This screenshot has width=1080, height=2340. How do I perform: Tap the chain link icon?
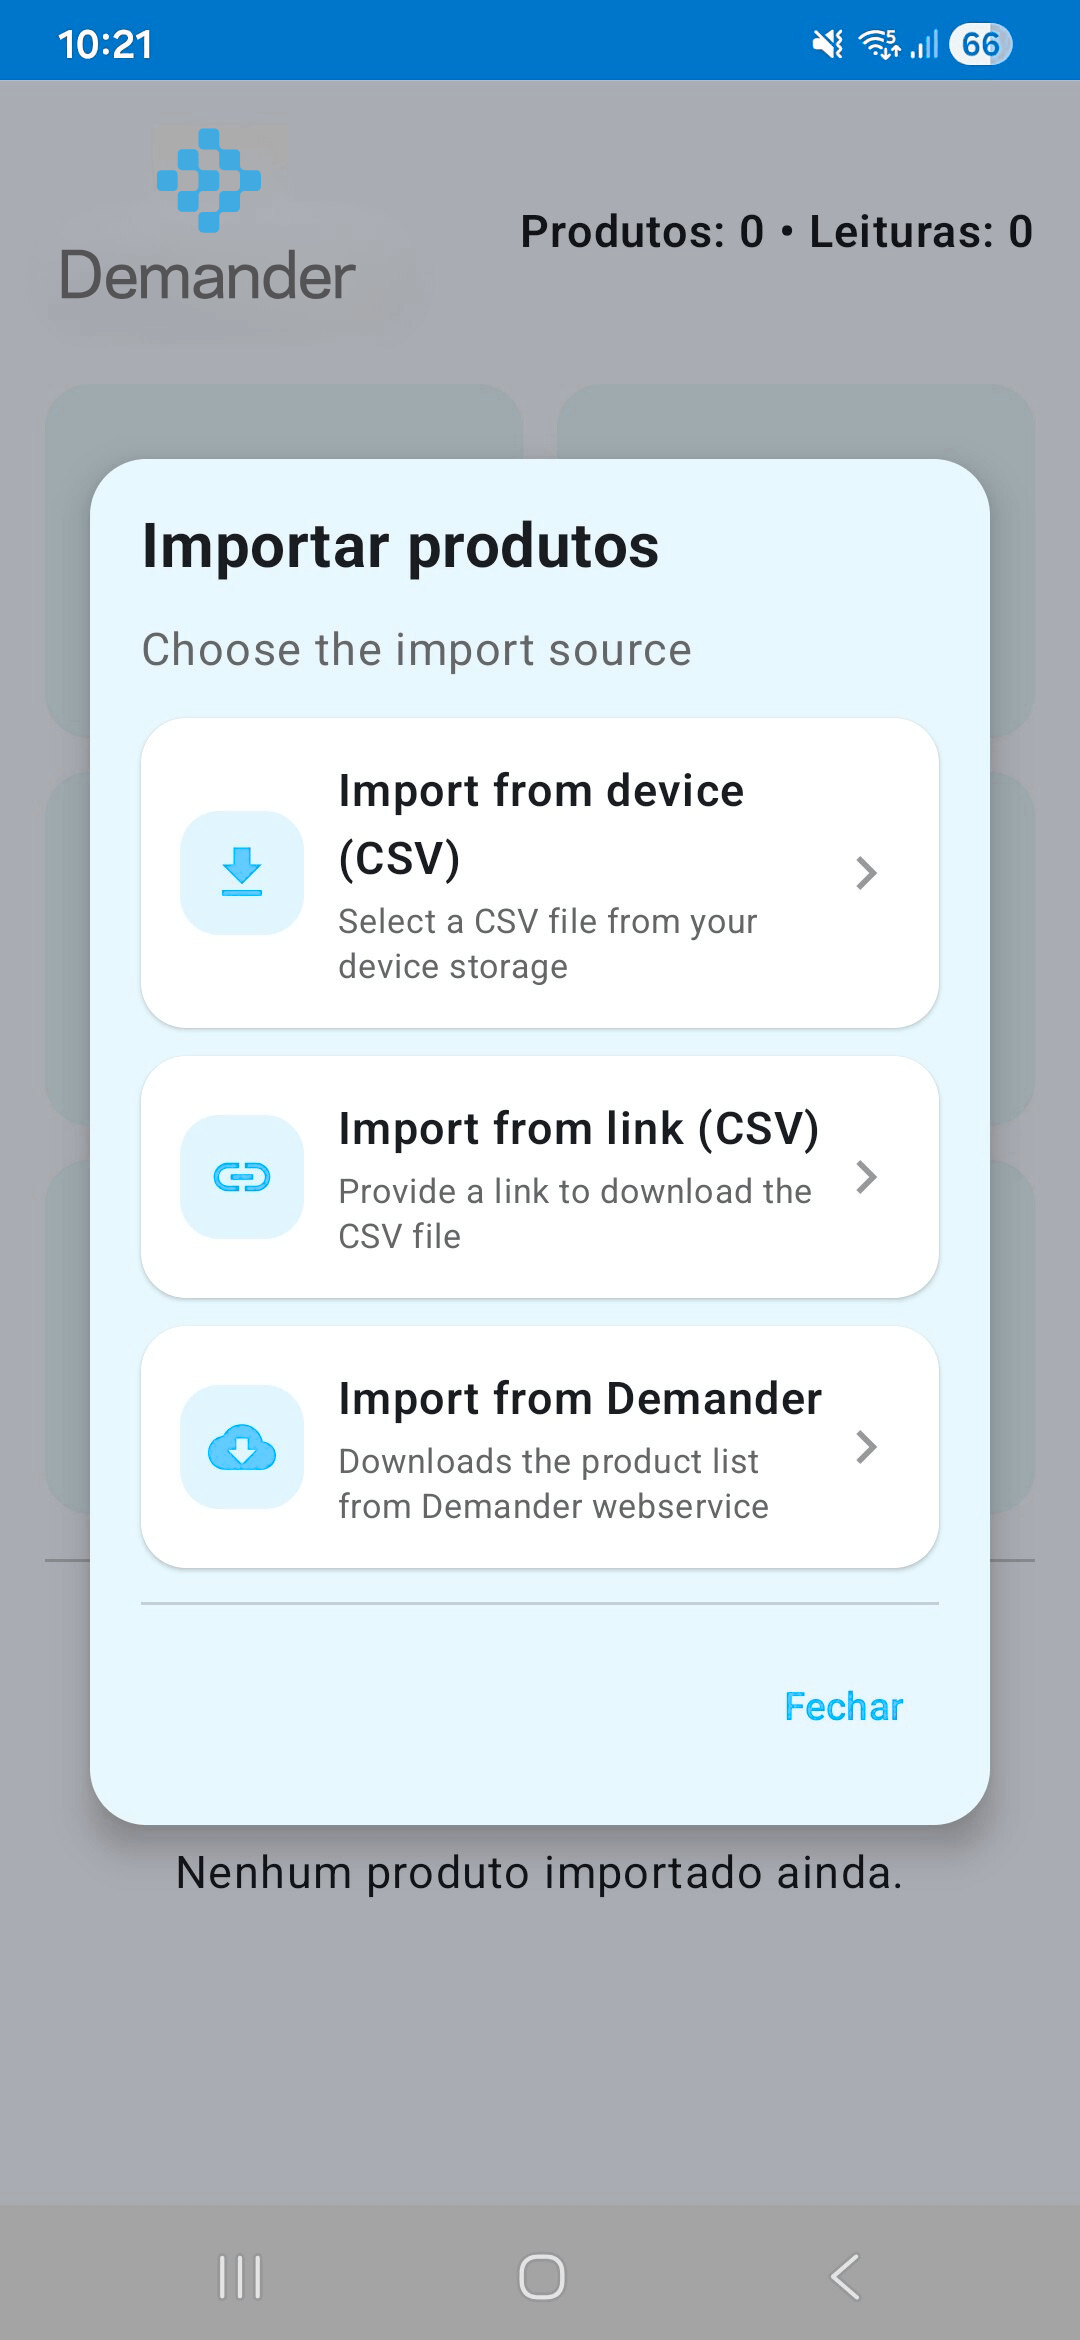coord(242,1177)
